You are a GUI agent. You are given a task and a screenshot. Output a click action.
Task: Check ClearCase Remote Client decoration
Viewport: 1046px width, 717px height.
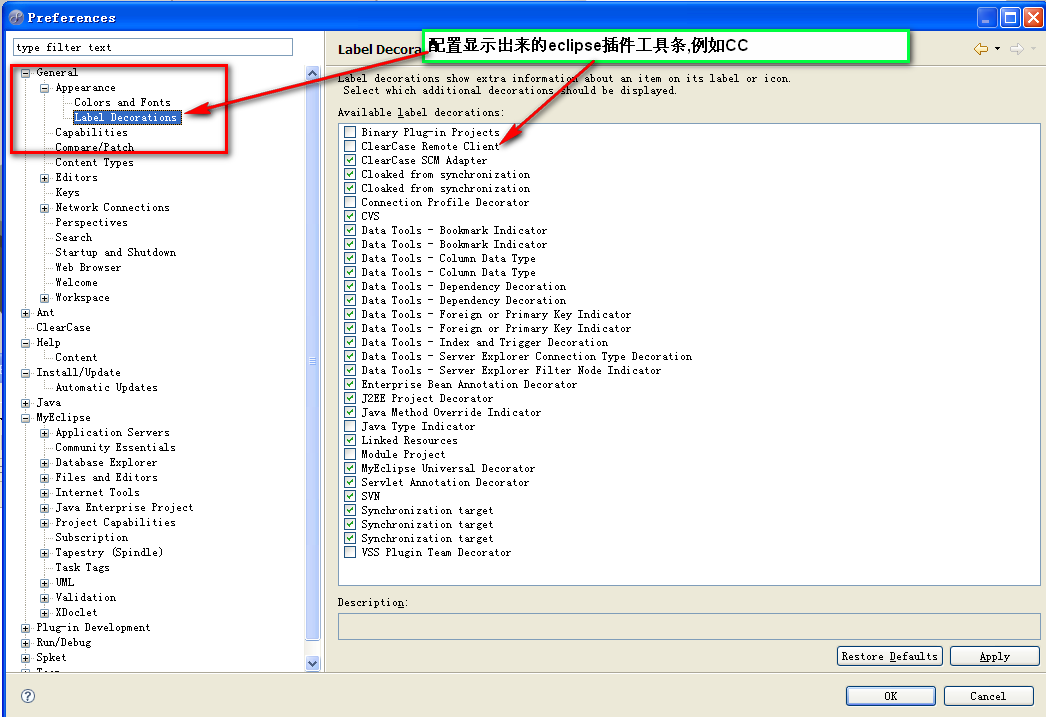[x=350, y=146]
